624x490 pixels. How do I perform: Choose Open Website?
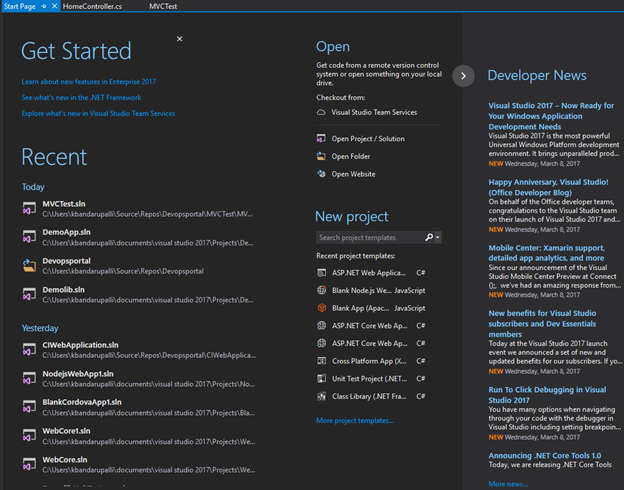(x=353, y=174)
